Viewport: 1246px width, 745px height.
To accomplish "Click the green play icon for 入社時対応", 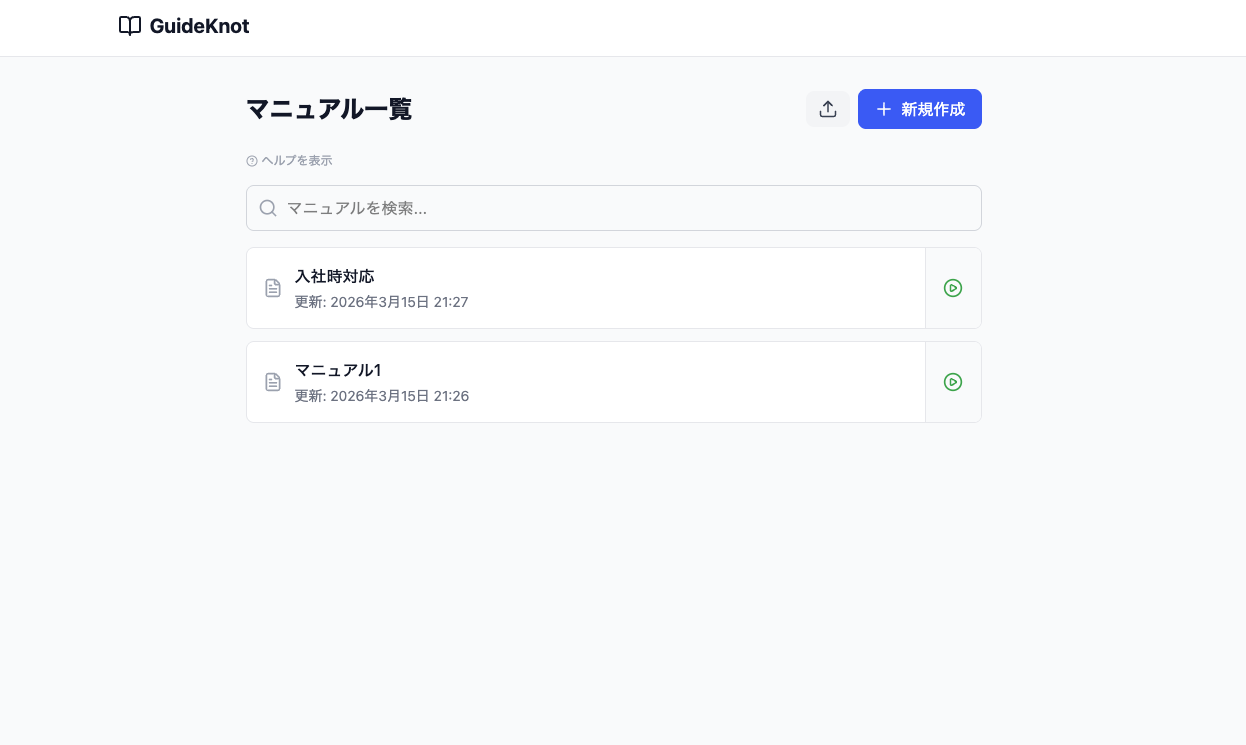I will tap(953, 288).
